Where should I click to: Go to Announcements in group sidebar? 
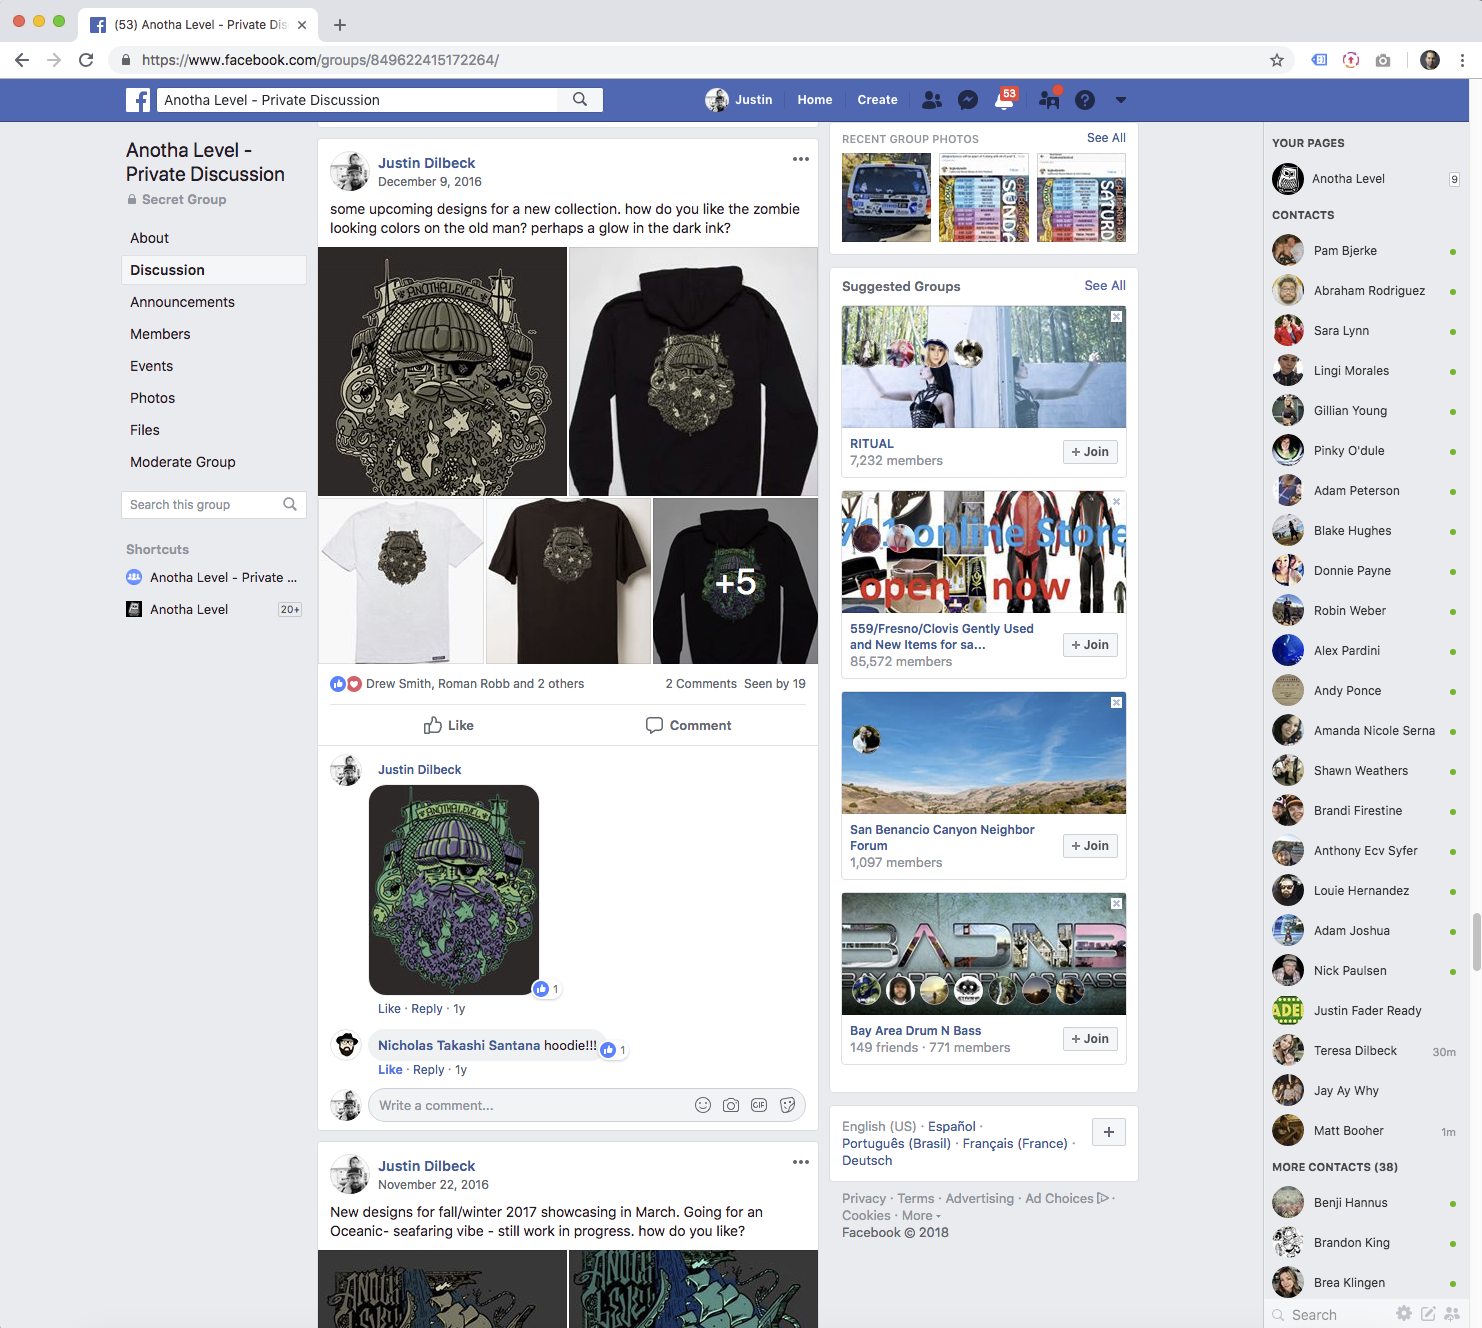tap(182, 302)
